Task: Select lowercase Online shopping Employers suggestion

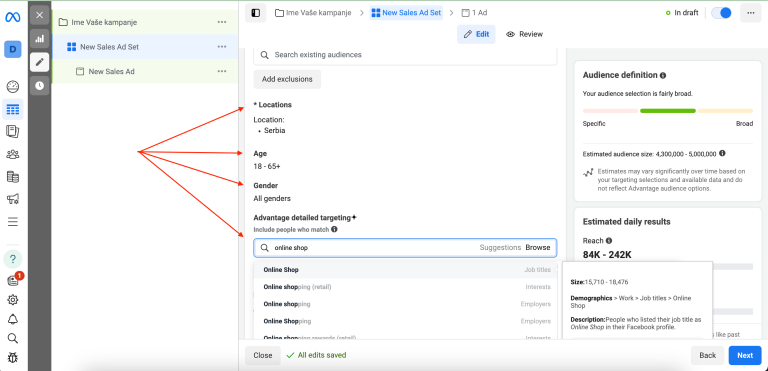Action: (405, 304)
